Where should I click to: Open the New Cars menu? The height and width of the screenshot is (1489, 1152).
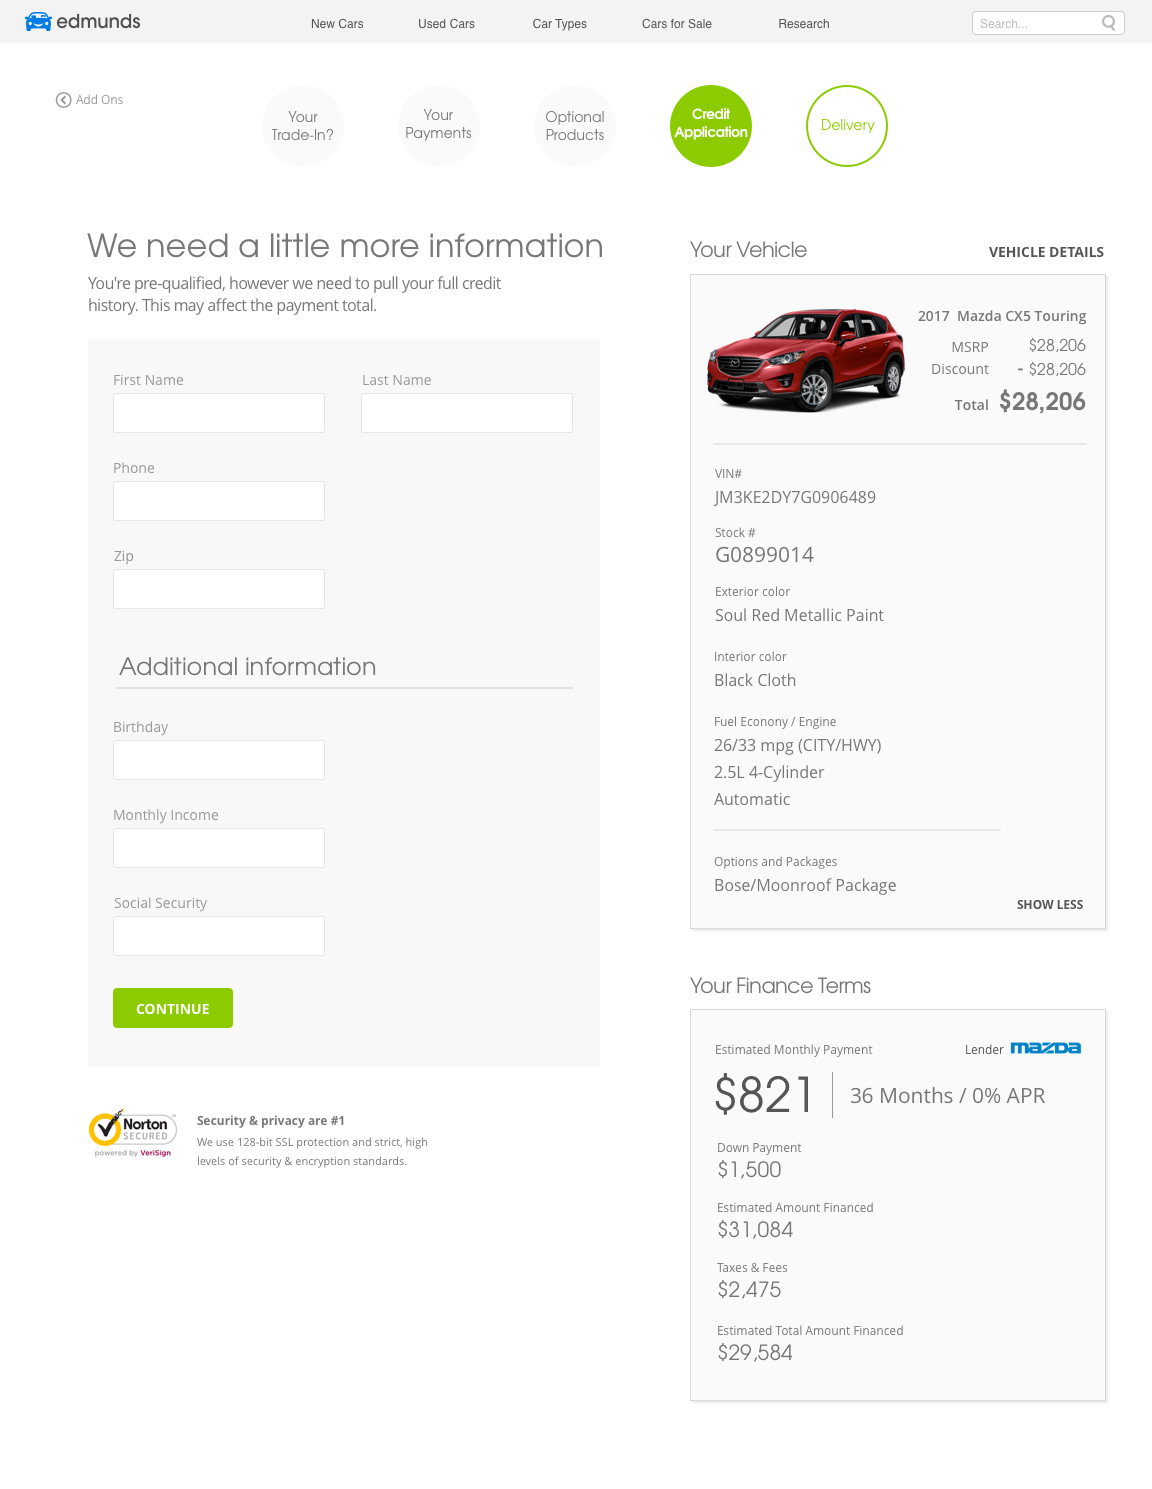point(337,24)
